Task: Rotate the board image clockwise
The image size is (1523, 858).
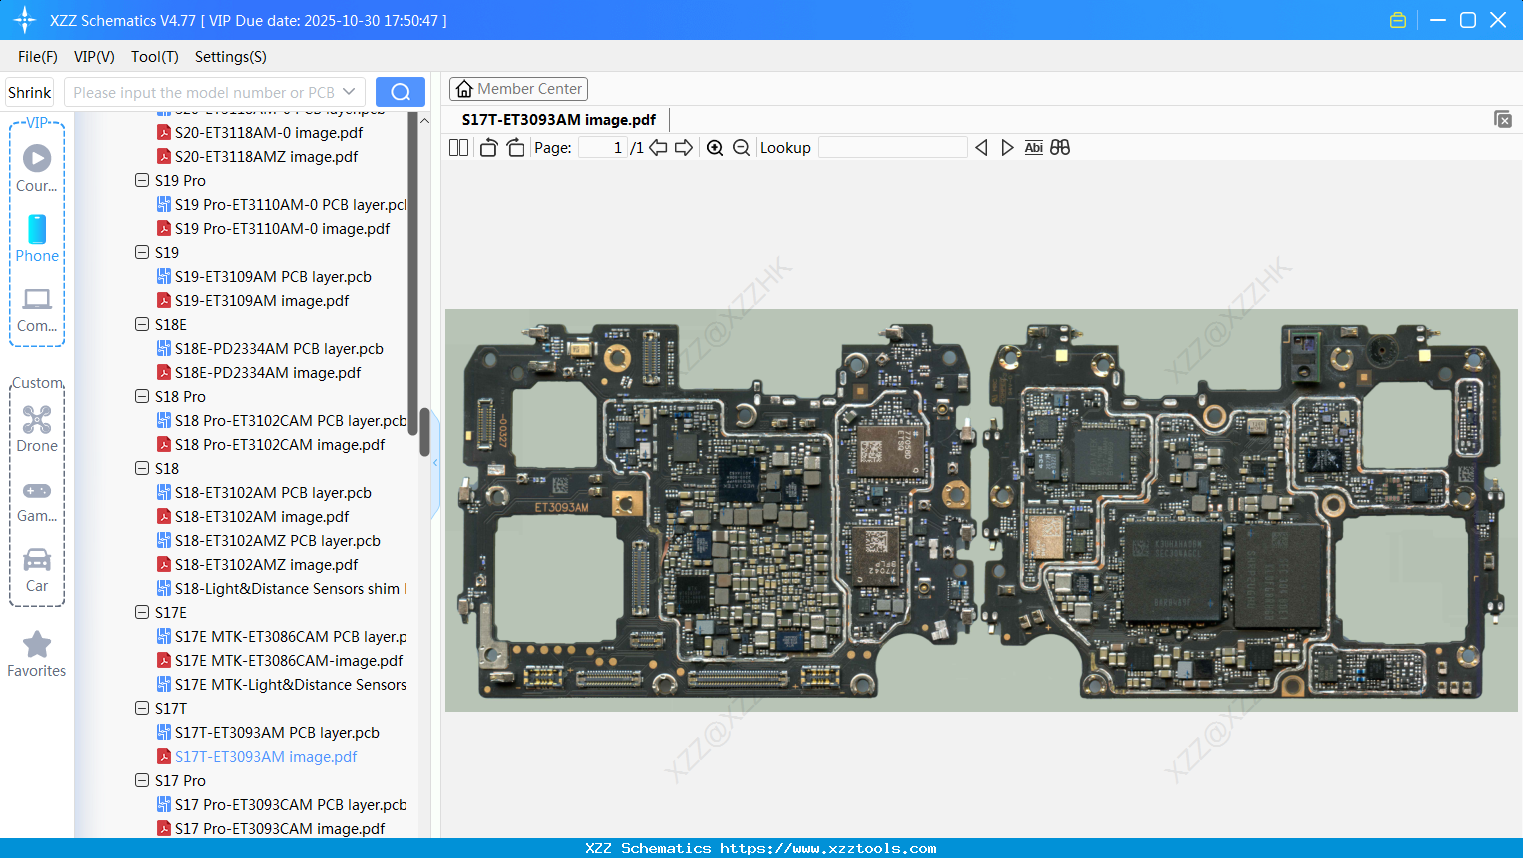Action: (x=515, y=147)
